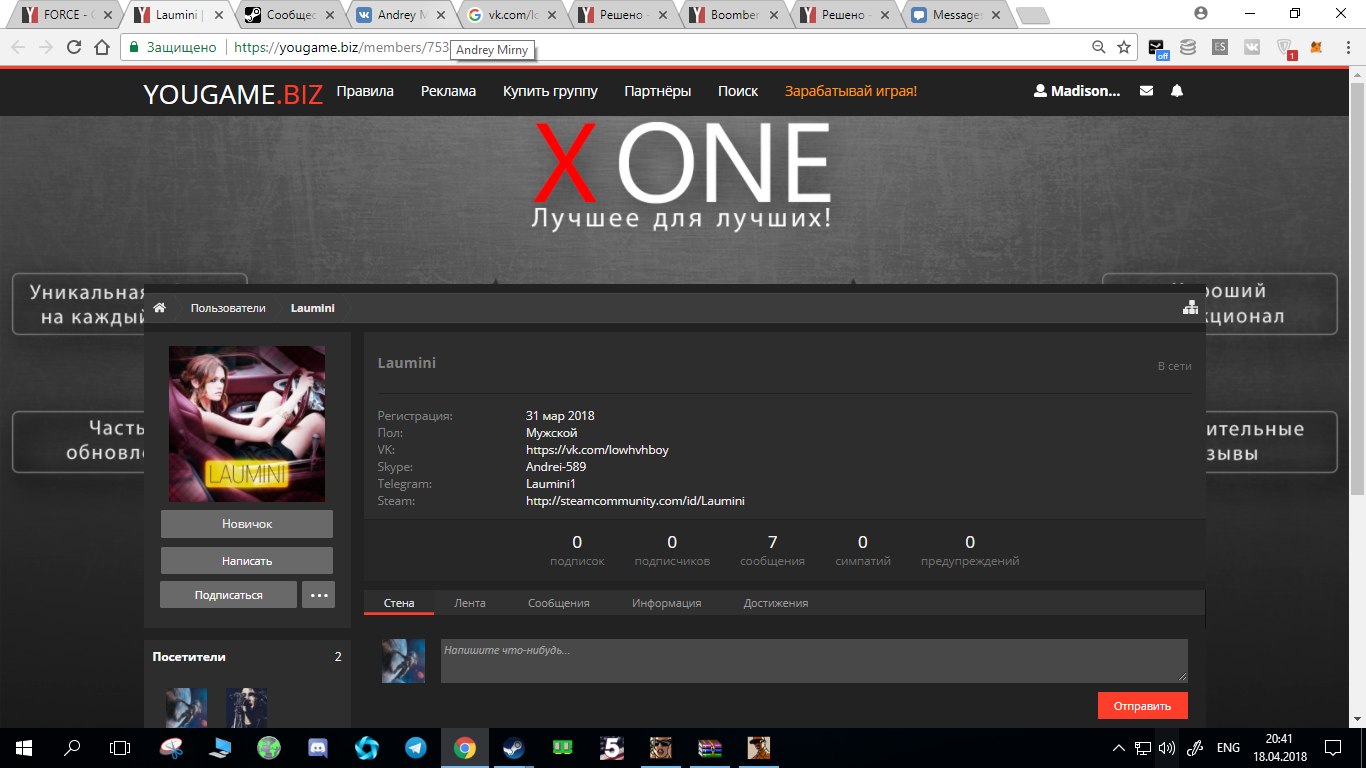Show hidden system tray icons

click(x=1119, y=748)
